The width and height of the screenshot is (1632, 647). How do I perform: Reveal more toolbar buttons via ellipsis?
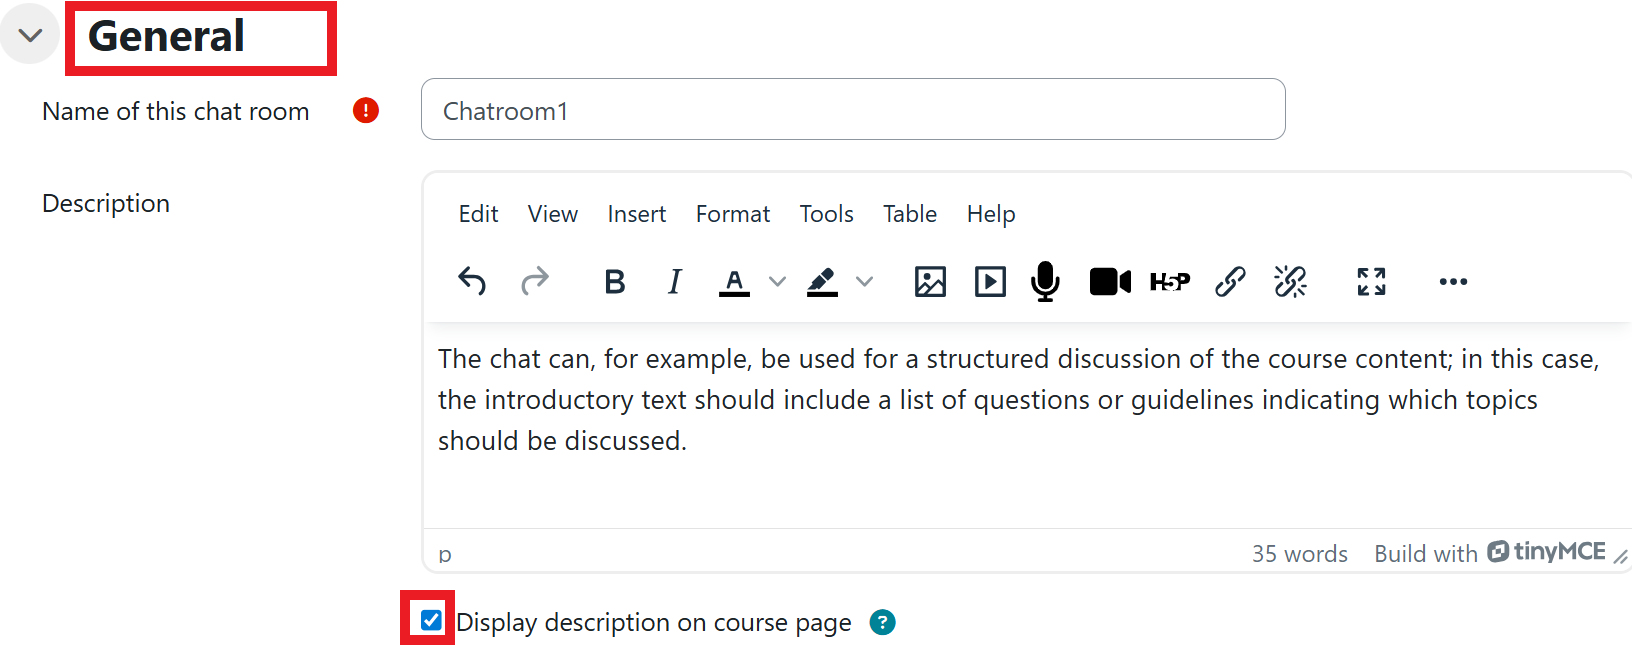point(1453,282)
